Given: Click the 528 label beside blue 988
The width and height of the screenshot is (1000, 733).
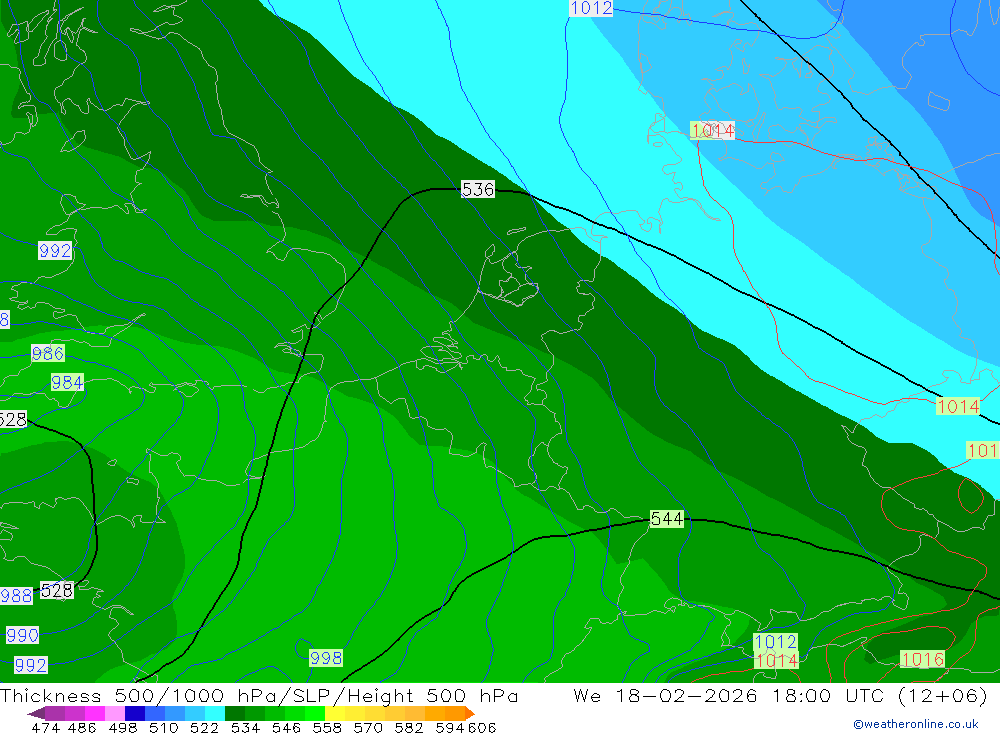Looking at the screenshot, I should click(57, 590).
